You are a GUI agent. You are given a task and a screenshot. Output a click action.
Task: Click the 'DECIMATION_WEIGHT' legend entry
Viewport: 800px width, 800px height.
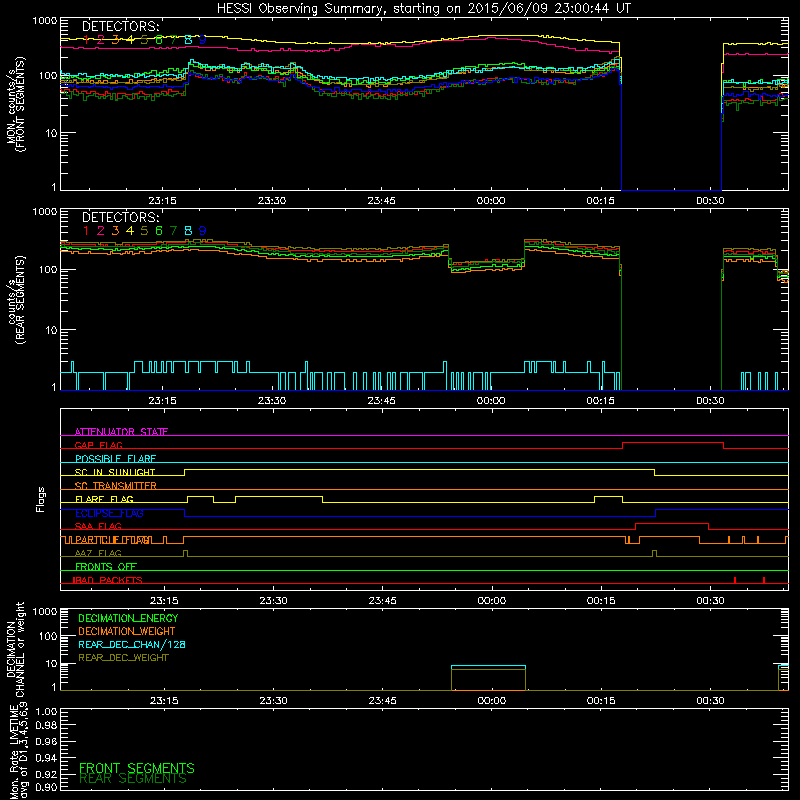tap(127, 632)
